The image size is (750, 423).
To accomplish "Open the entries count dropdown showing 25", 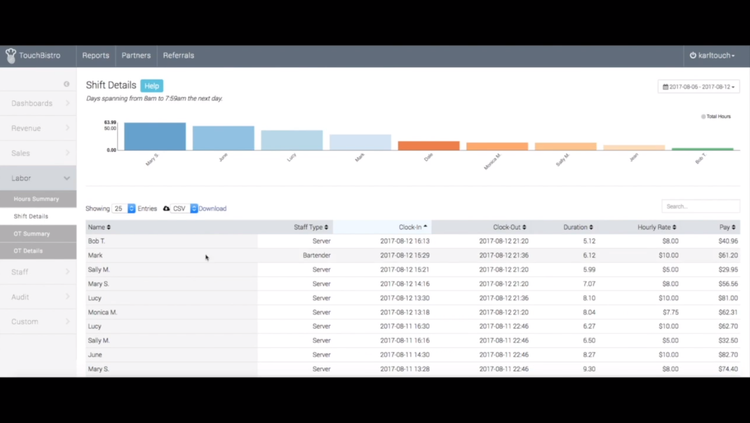I will coord(123,209).
